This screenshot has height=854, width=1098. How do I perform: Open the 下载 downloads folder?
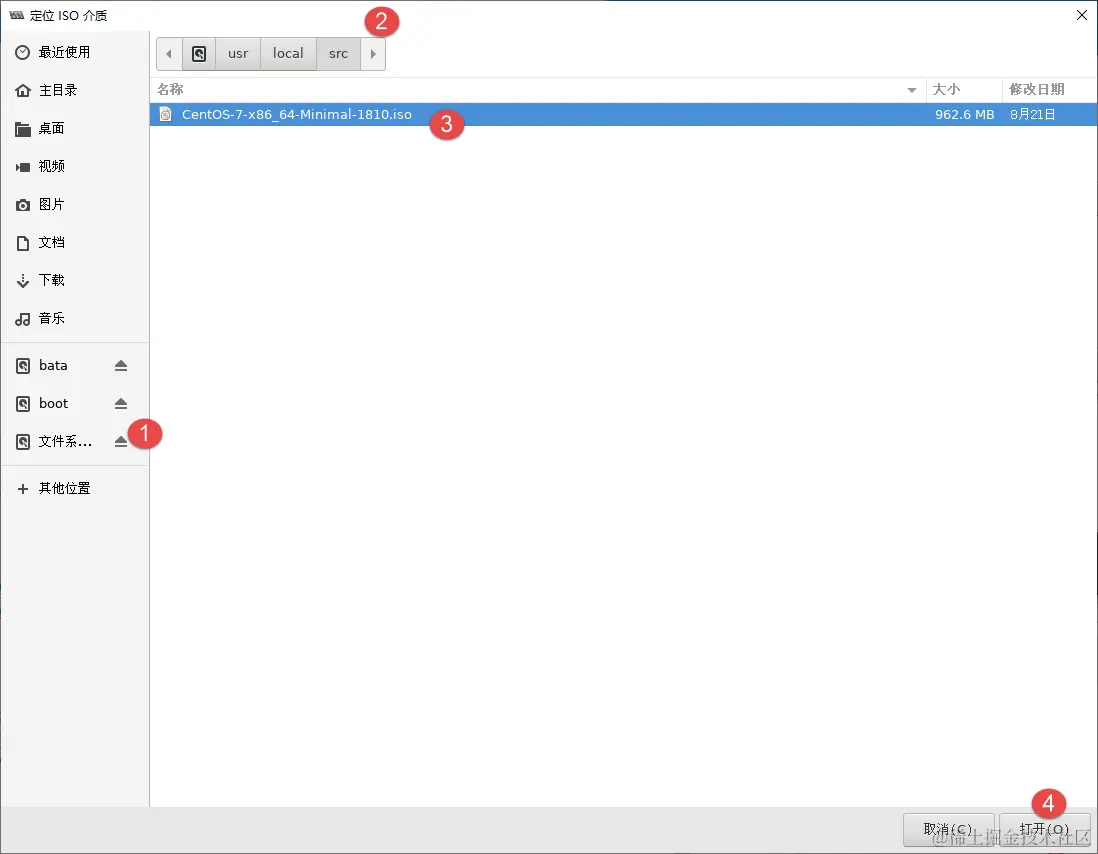(75, 280)
